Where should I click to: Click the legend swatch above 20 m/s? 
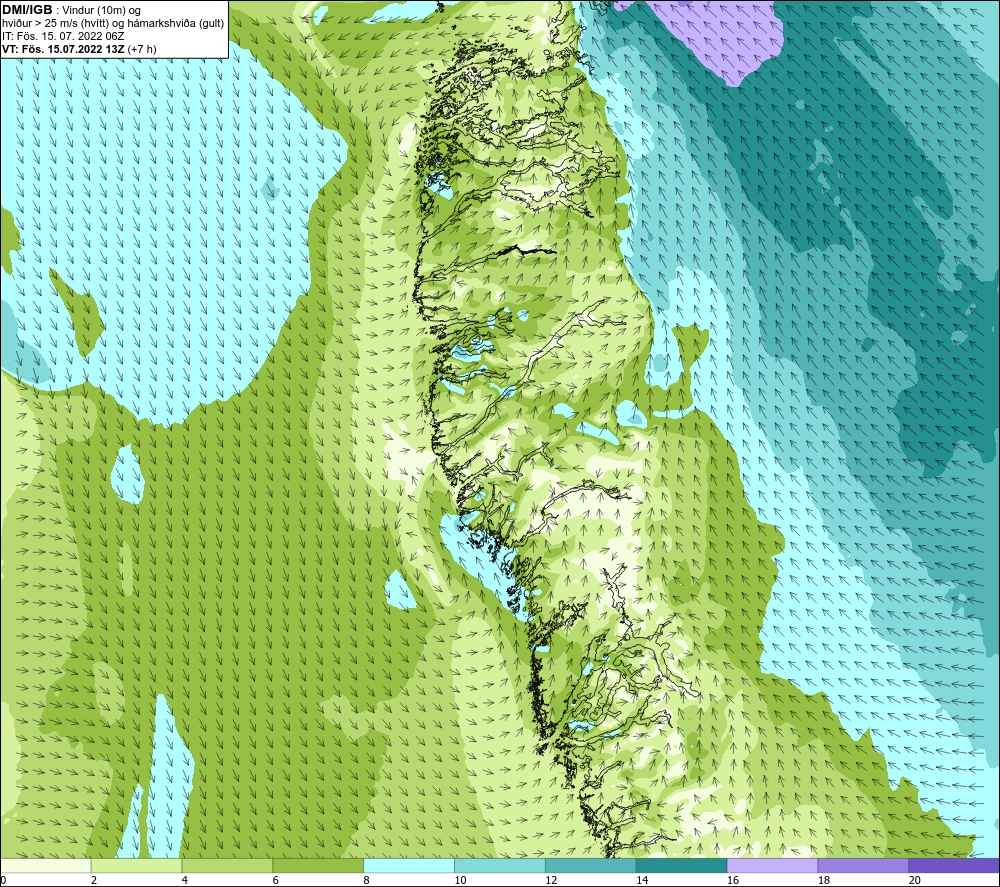953,866
